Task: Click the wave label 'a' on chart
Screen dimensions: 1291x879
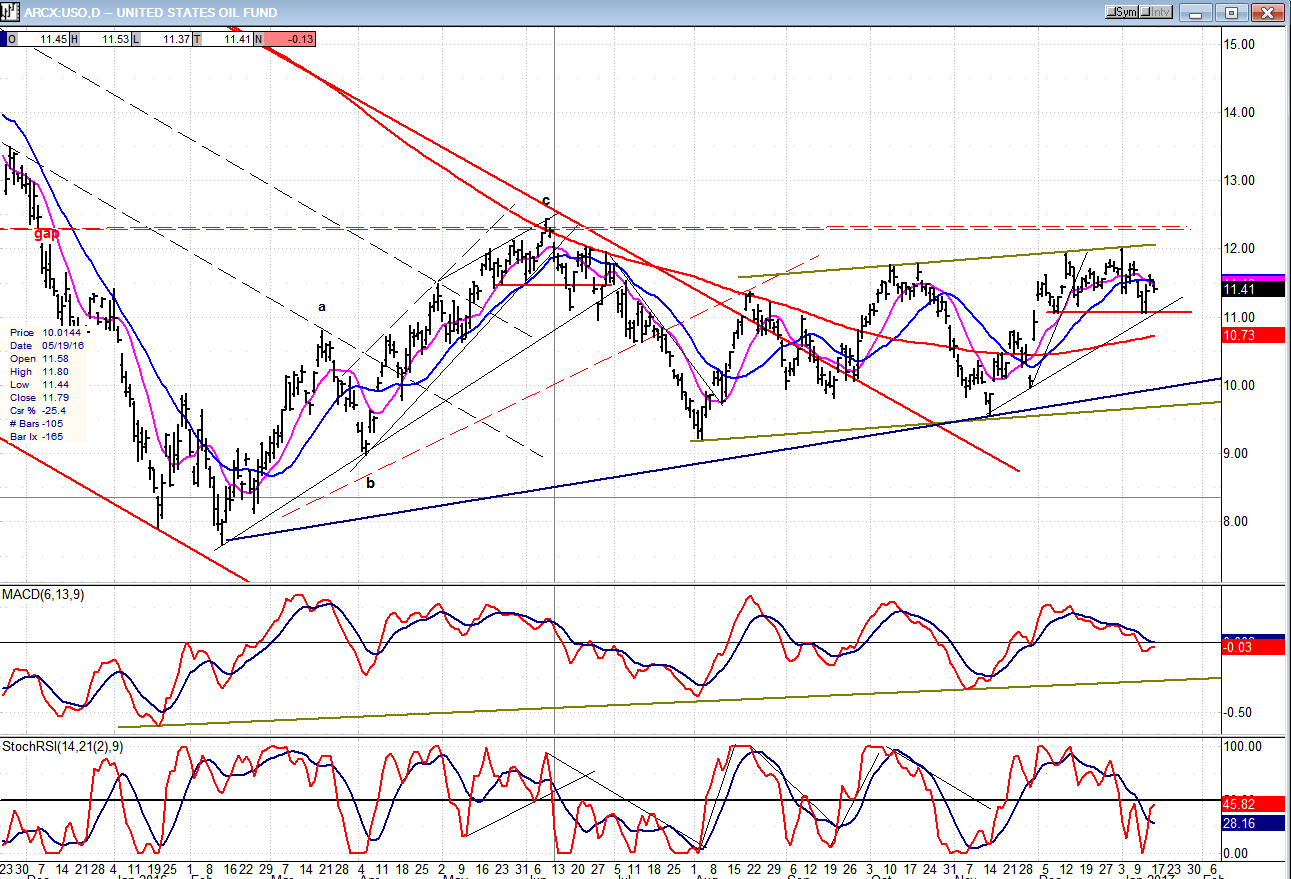Action: 322,307
